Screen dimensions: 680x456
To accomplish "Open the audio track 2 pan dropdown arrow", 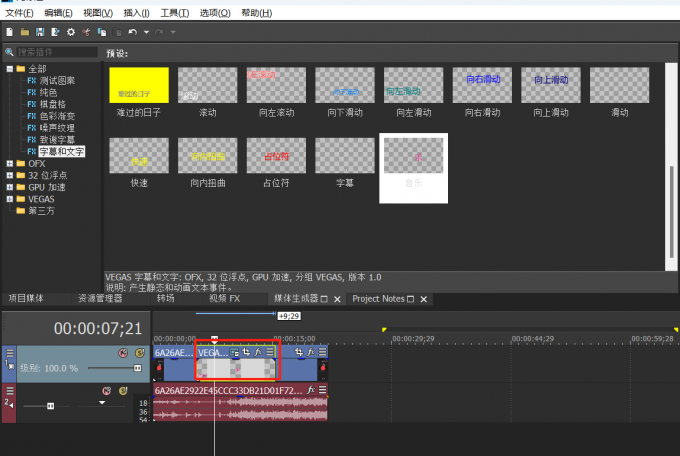I will click(x=102, y=403).
